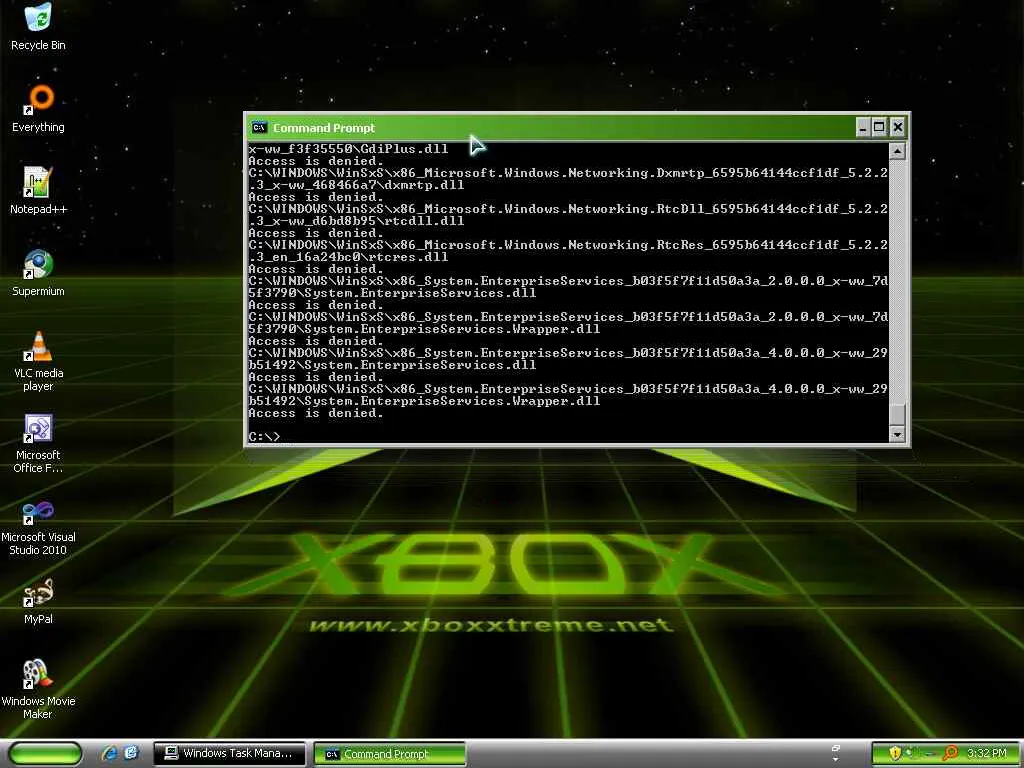This screenshot has width=1024, height=768.
Task: Select the Supermium browser desktop icon
Action: 38,273
